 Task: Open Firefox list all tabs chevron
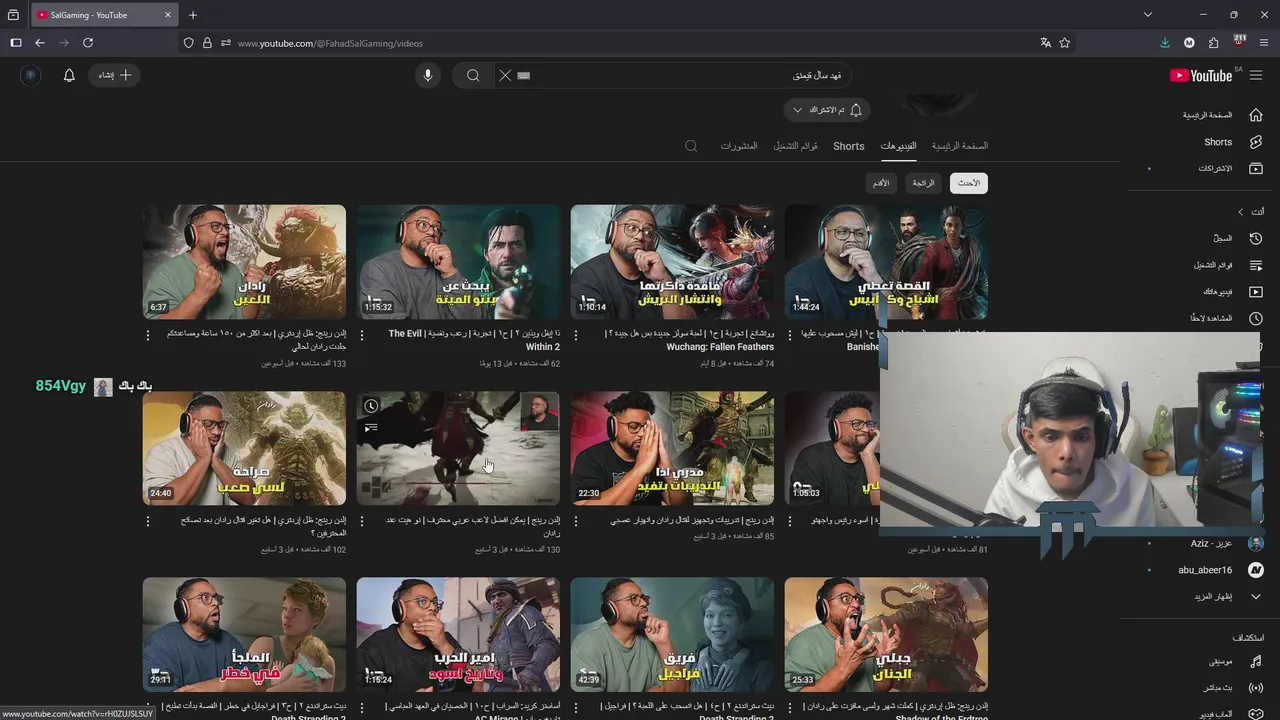point(1148,15)
